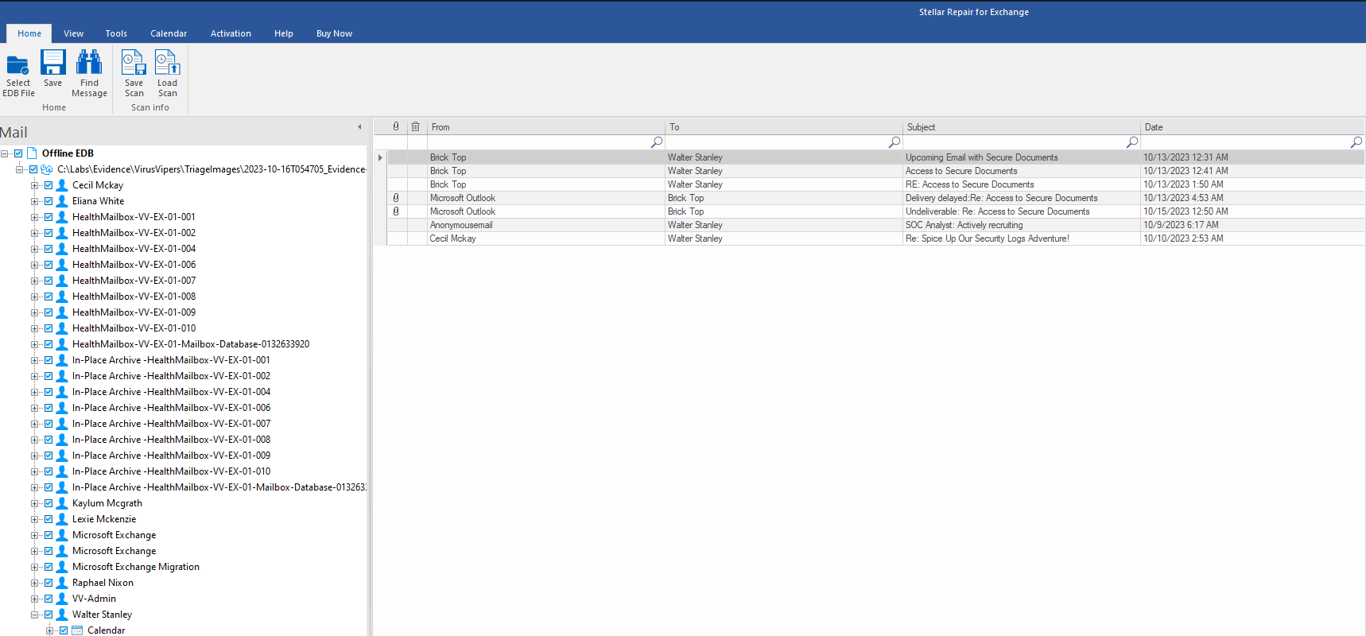Click the Save ribbon icon

point(53,62)
